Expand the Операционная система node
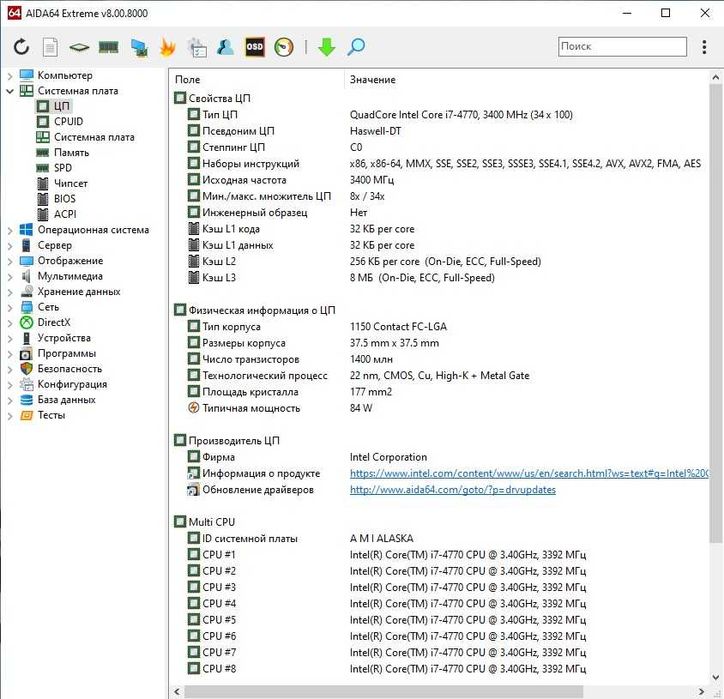The height and width of the screenshot is (699, 724). (10, 230)
